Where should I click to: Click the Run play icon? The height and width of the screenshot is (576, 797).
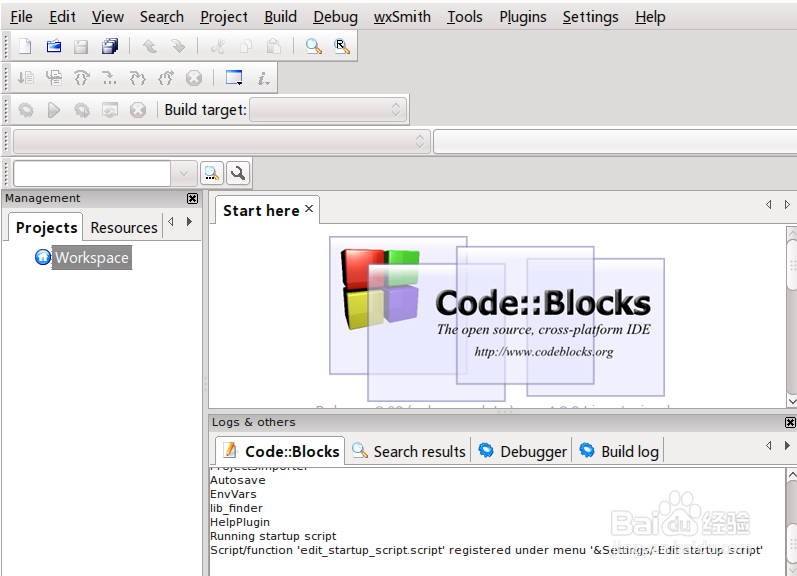coord(54,110)
